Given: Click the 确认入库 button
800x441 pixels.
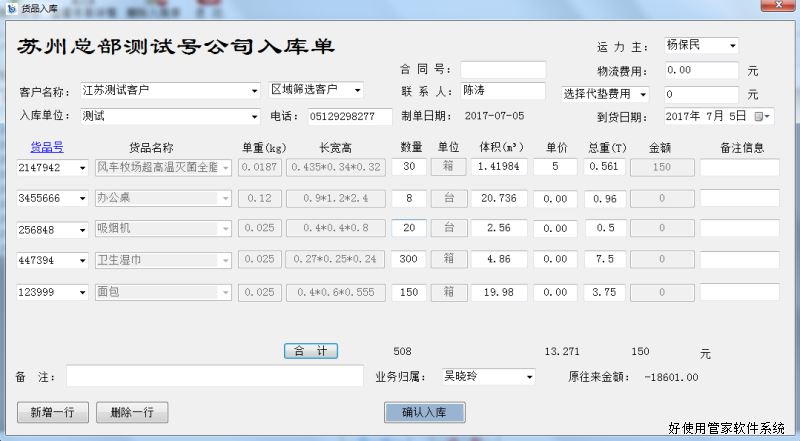Looking at the screenshot, I should coord(424,412).
